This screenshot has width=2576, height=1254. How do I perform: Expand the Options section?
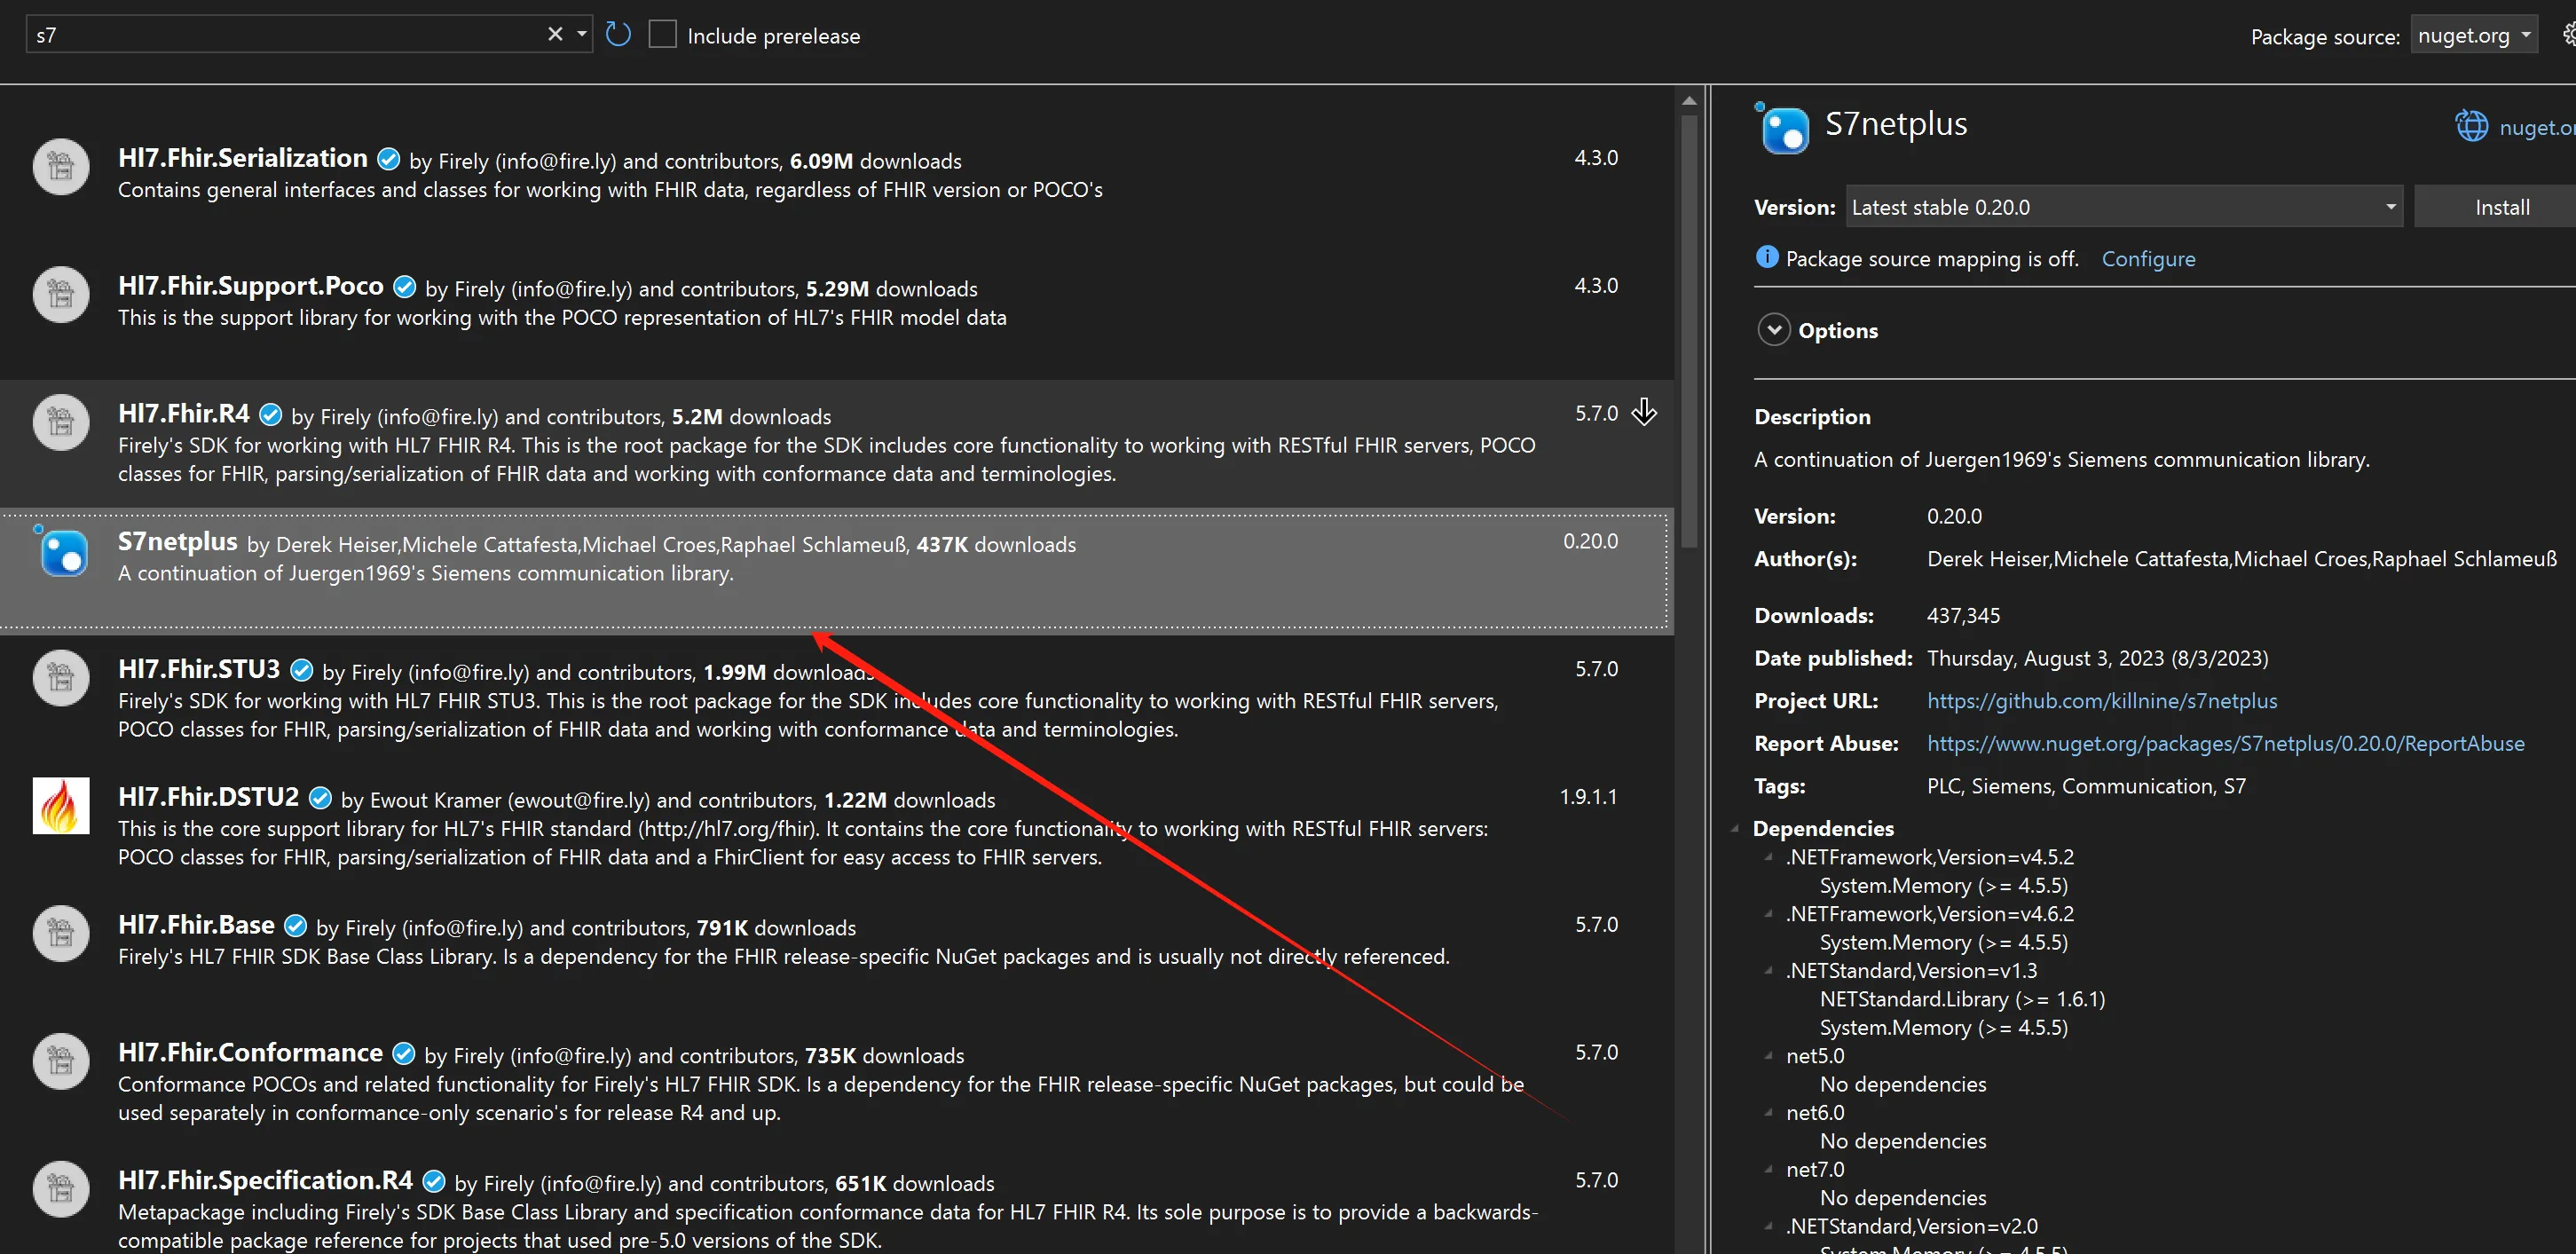tap(1773, 330)
